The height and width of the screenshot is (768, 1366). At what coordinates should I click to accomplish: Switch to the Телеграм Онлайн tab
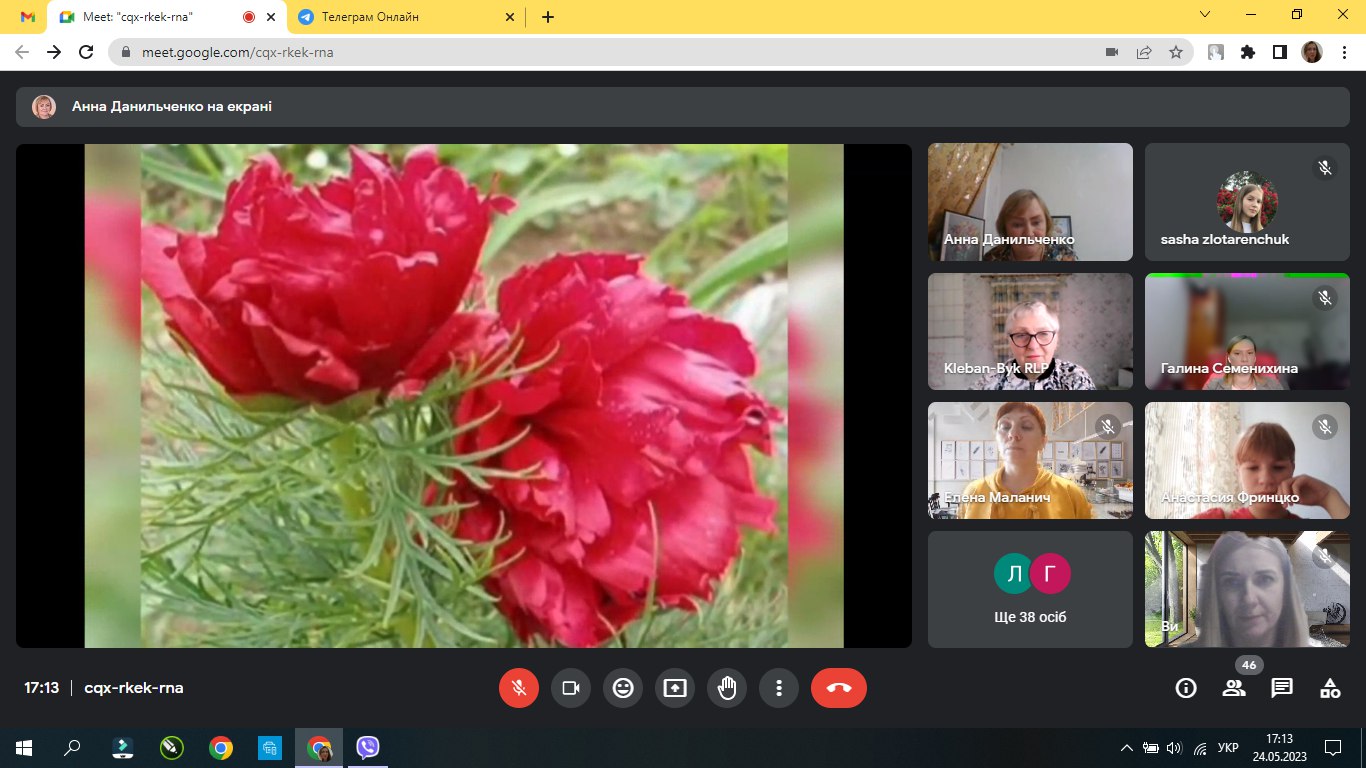pyautogui.click(x=407, y=17)
